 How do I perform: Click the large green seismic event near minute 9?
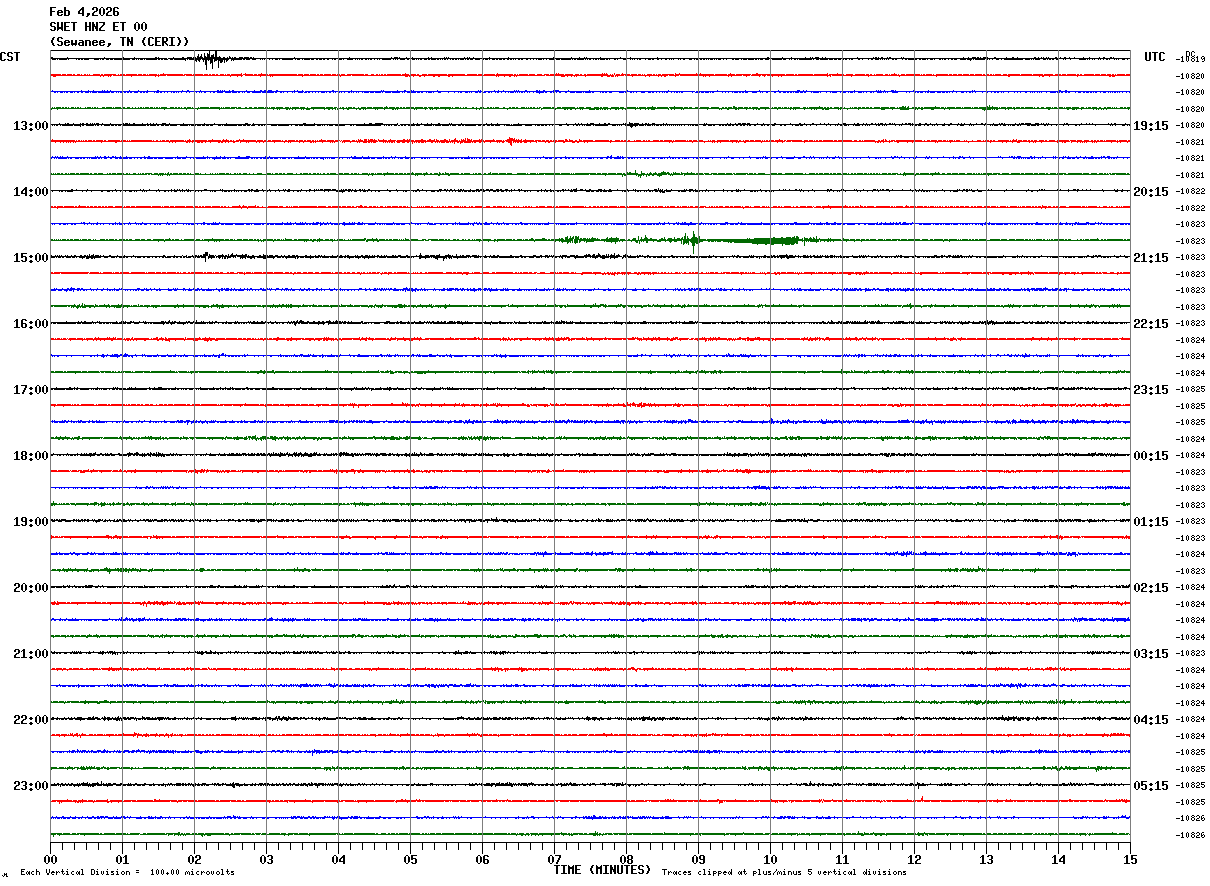[692, 239]
